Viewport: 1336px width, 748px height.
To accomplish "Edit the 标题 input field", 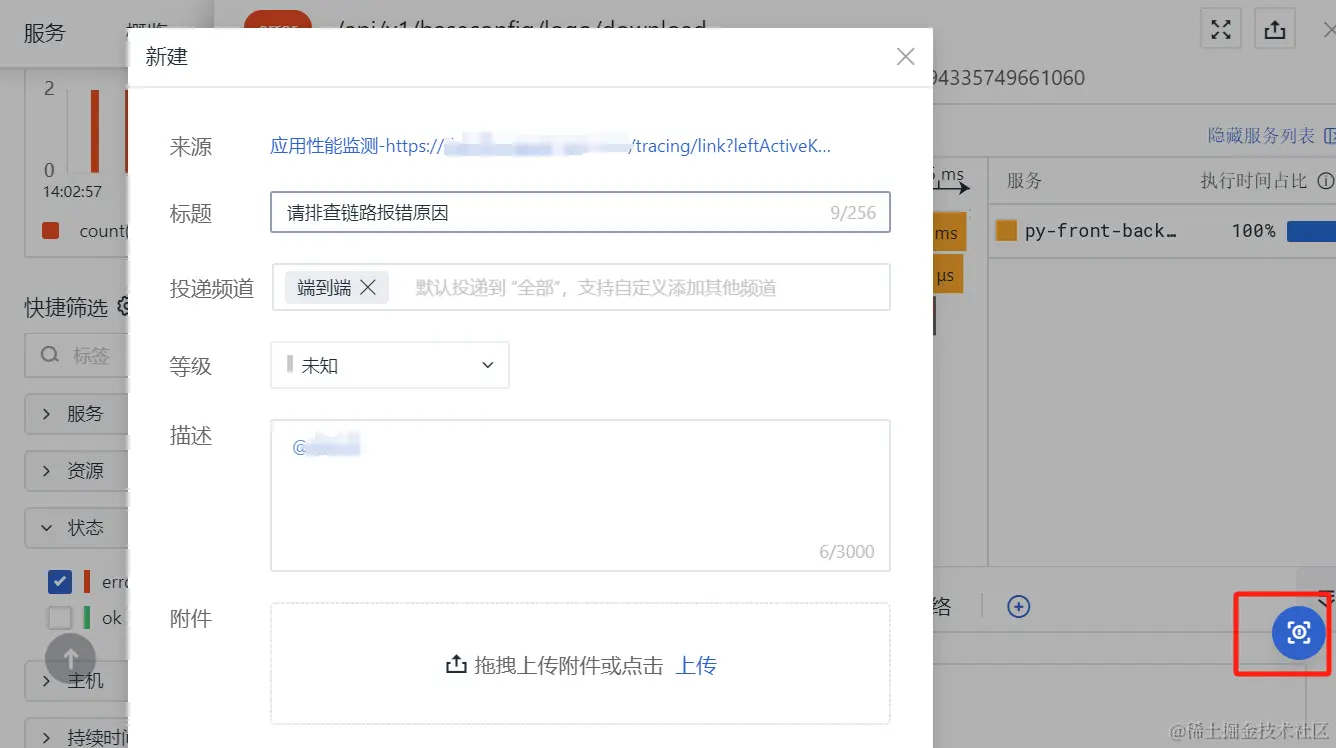I will (x=580, y=212).
